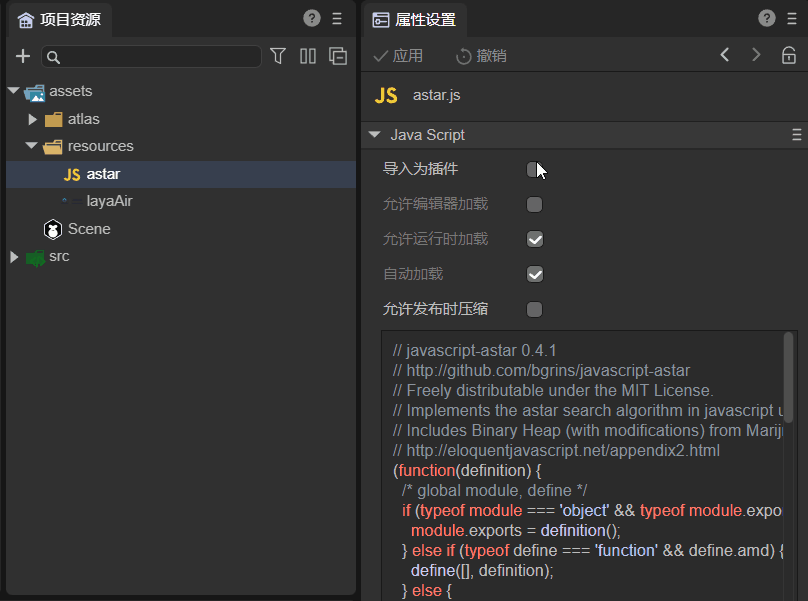Toggle the two-column layout icon
The image size is (808, 601).
(x=308, y=56)
